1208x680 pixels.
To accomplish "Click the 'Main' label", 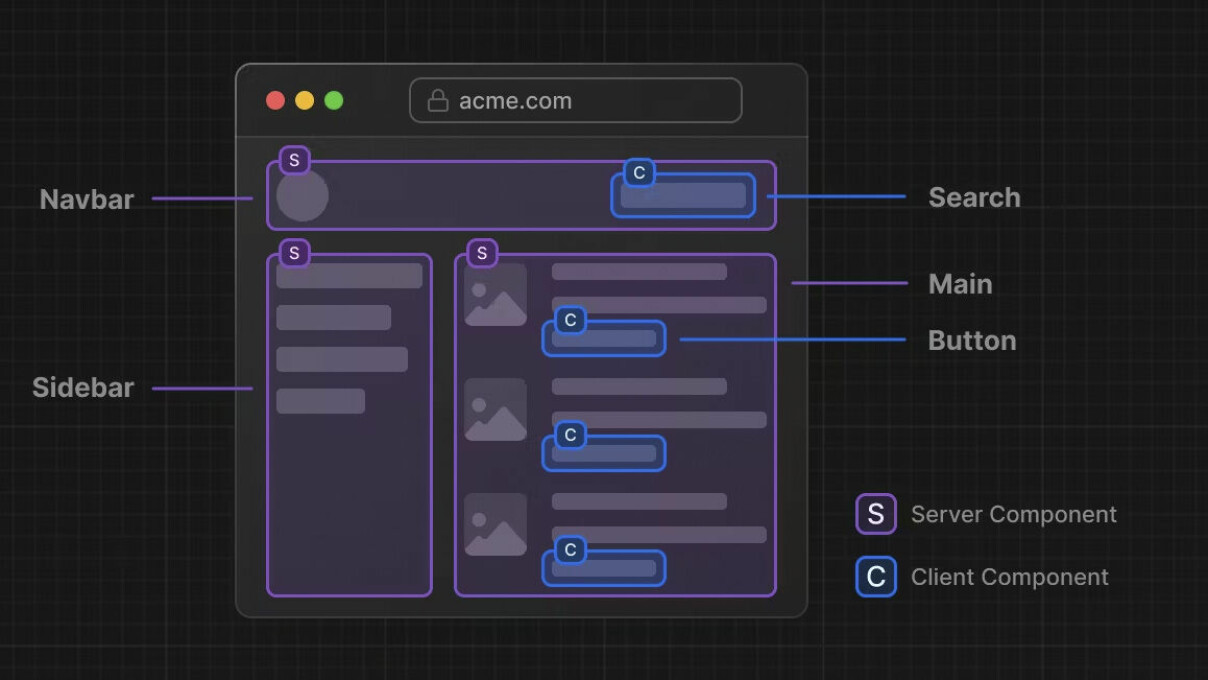I will coord(960,284).
